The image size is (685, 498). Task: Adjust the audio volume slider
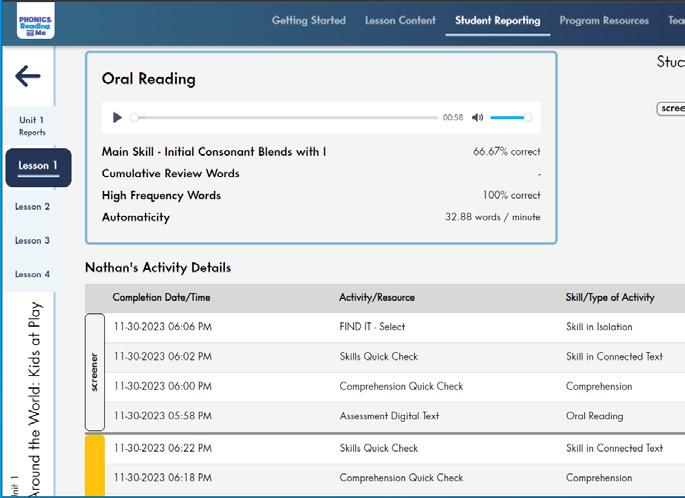click(510, 118)
